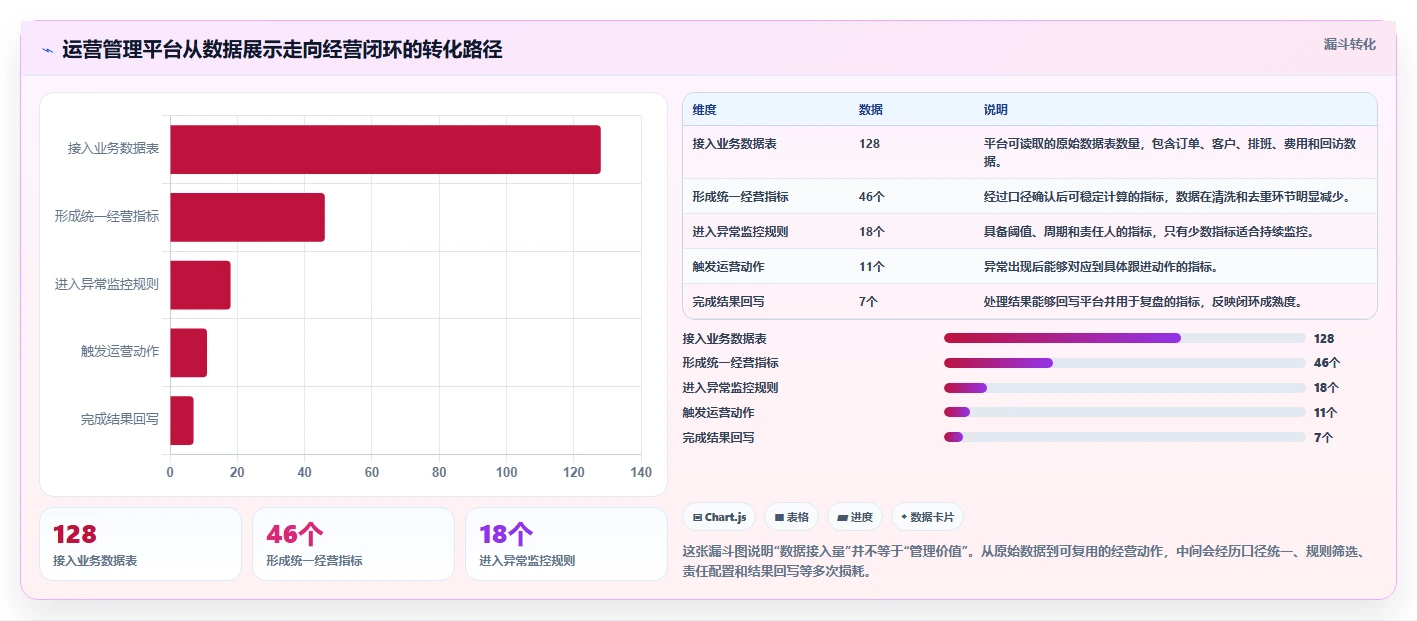Click the table value 7个
Screen dimensions: 1417x621
coord(868,301)
